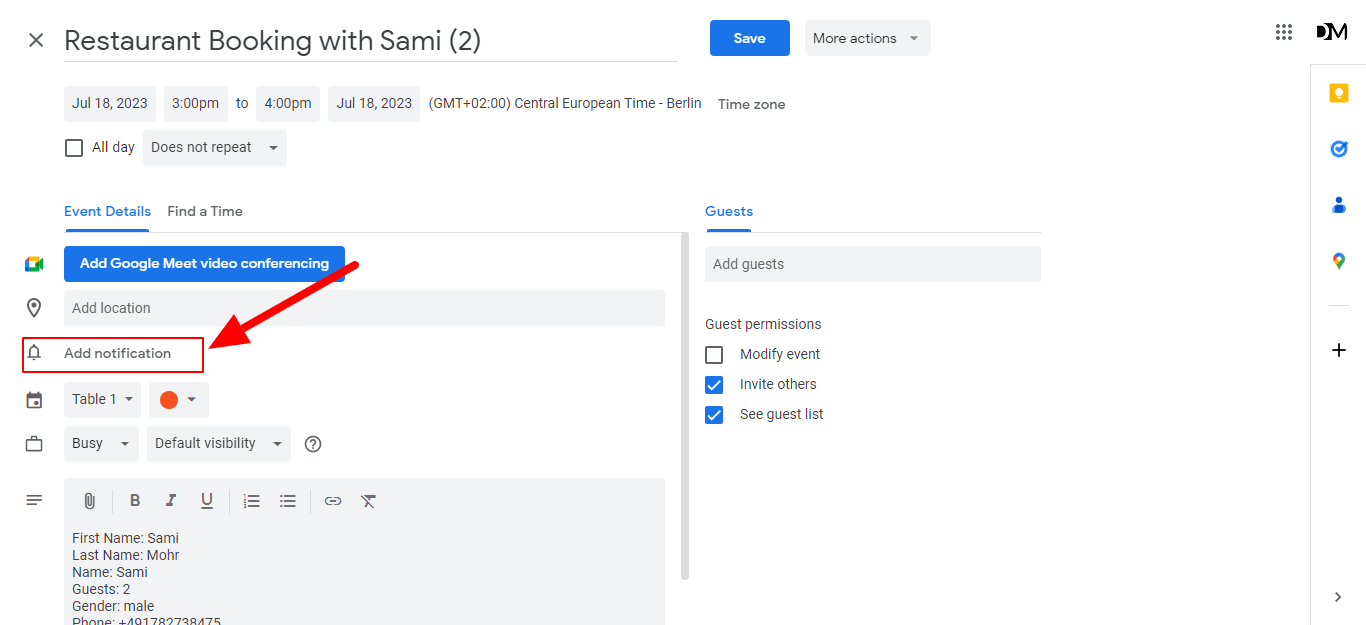Image resolution: width=1366 pixels, height=625 pixels.
Task: Toggle underline formatting
Action: tap(207, 500)
